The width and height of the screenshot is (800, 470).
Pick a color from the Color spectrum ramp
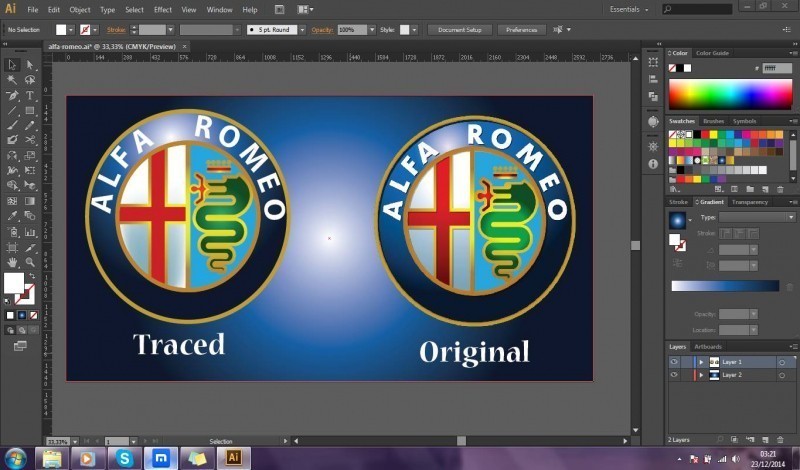[x=730, y=94]
